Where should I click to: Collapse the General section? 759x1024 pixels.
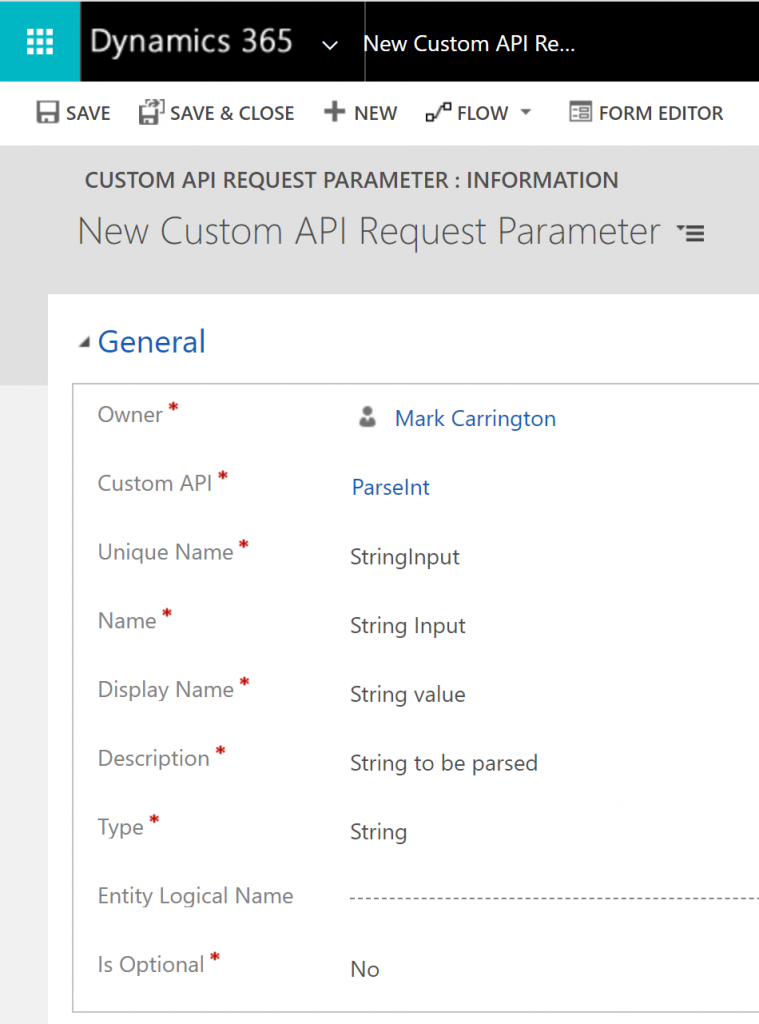[x=83, y=343]
